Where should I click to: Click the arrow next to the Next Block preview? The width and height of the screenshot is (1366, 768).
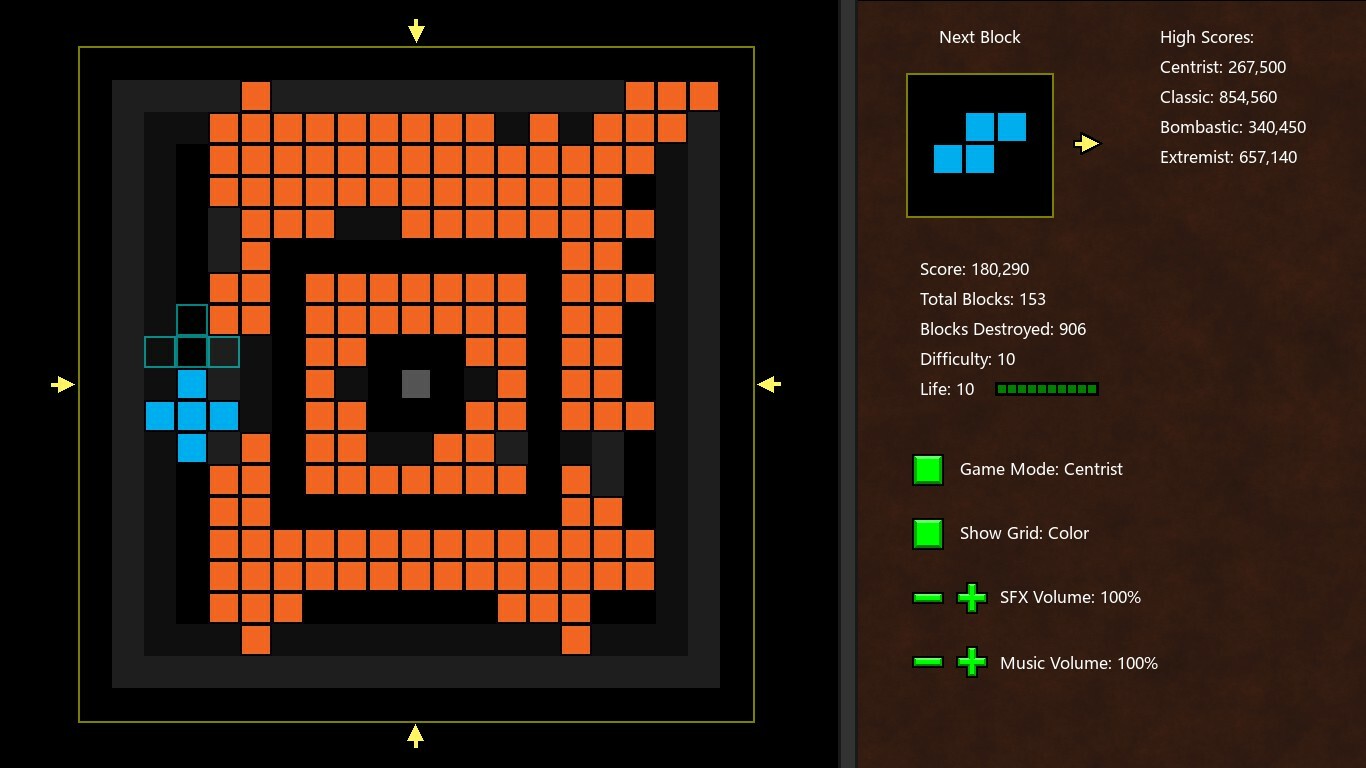pos(1085,143)
